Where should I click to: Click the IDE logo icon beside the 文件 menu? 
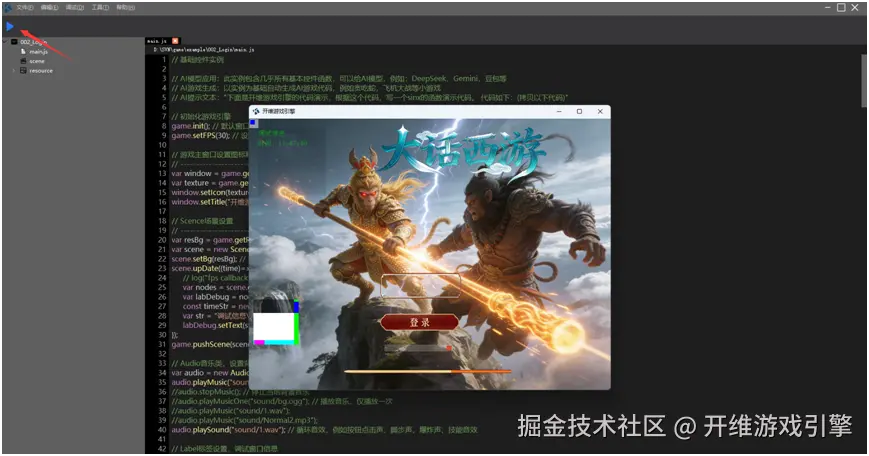click(x=8, y=8)
